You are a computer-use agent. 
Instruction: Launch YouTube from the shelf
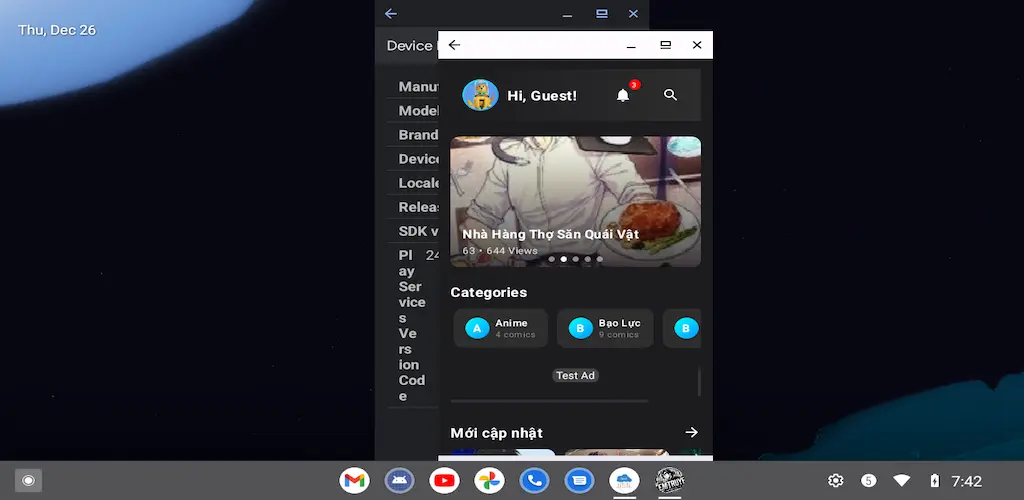(x=445, y=481)
